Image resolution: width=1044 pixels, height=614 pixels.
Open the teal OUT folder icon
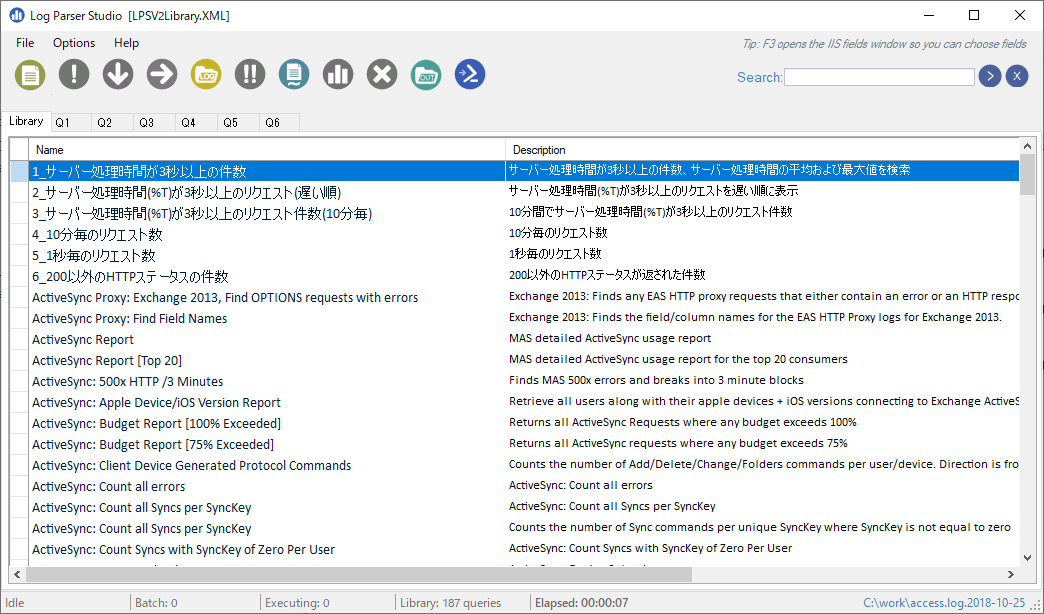(x=425, y=75)
